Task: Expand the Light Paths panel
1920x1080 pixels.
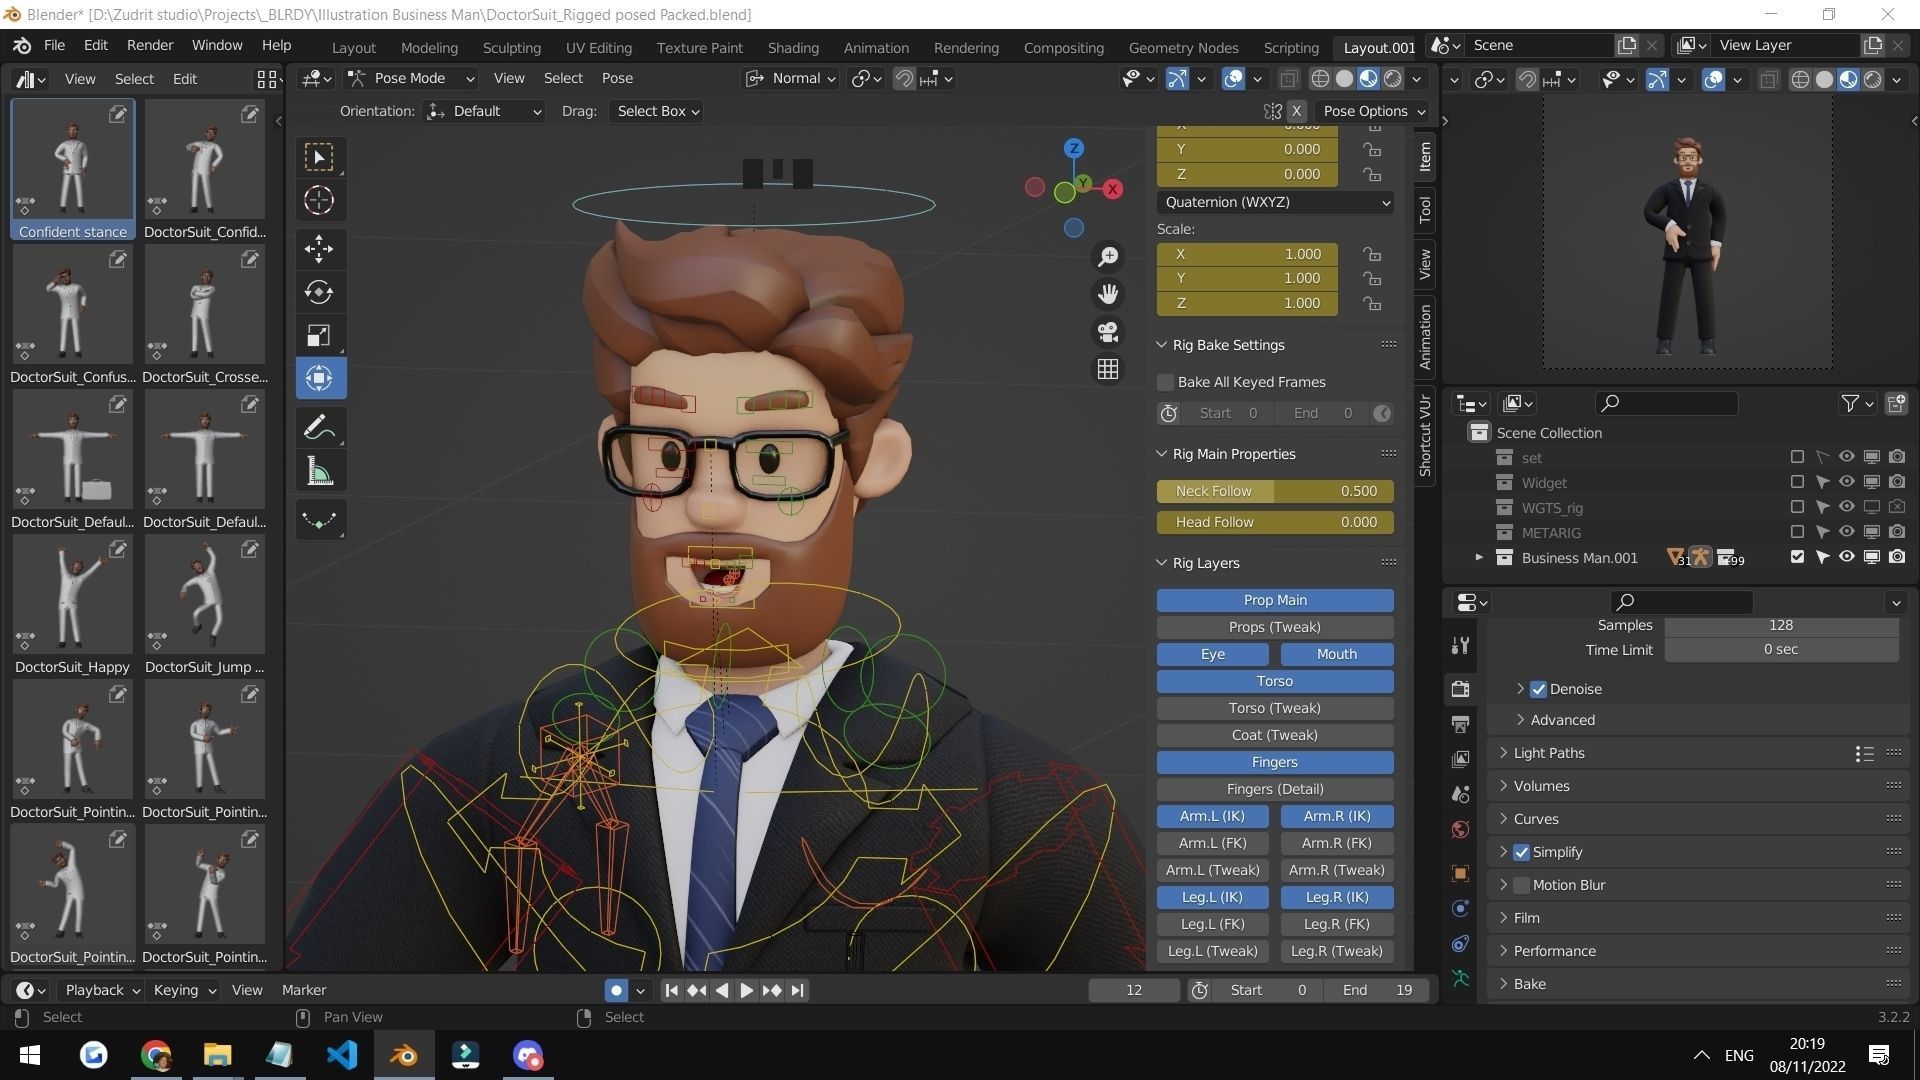Action: pos(1548,753)
